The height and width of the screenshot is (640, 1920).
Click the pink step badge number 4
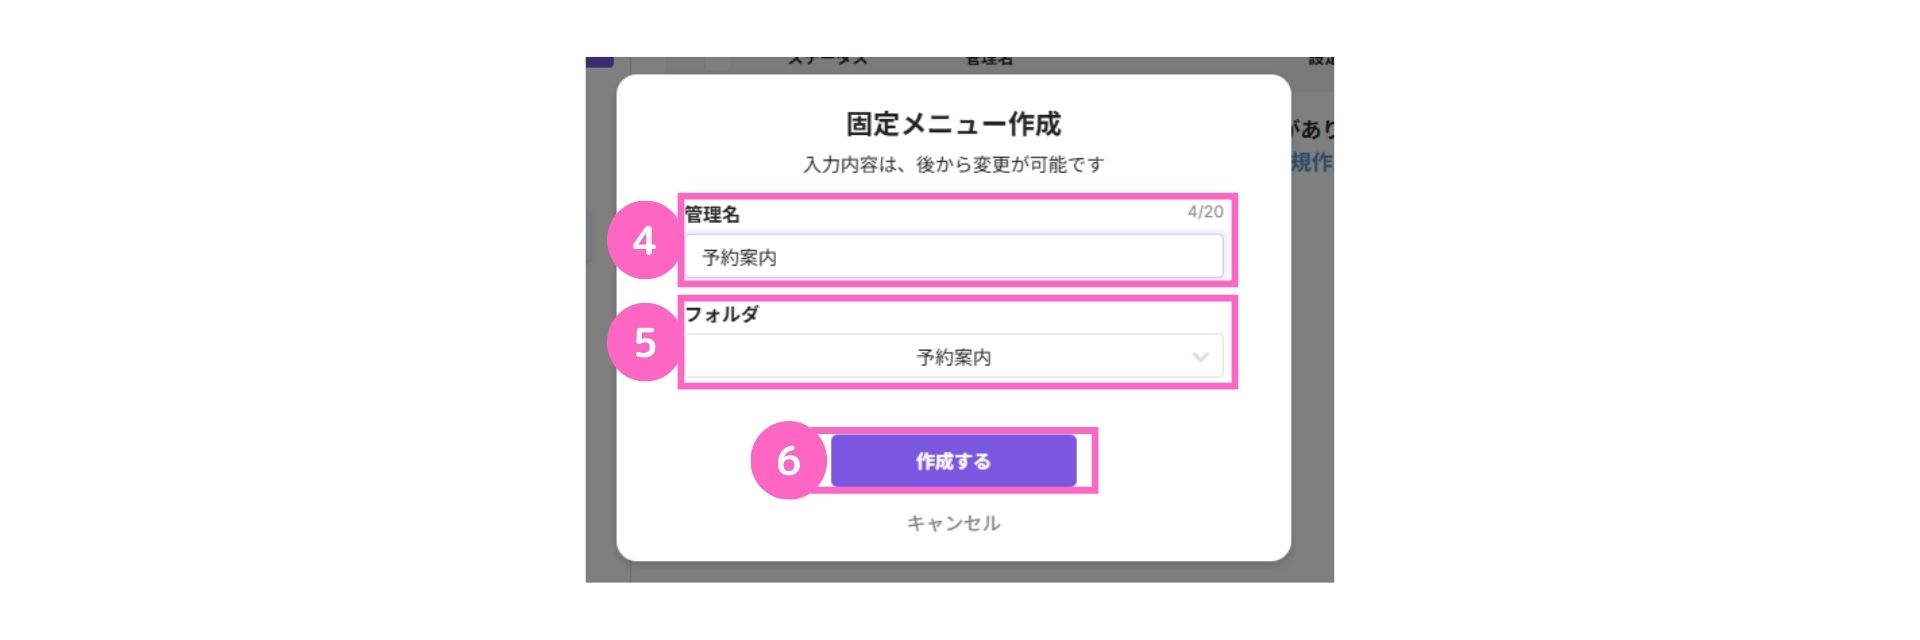pos(645,240)
